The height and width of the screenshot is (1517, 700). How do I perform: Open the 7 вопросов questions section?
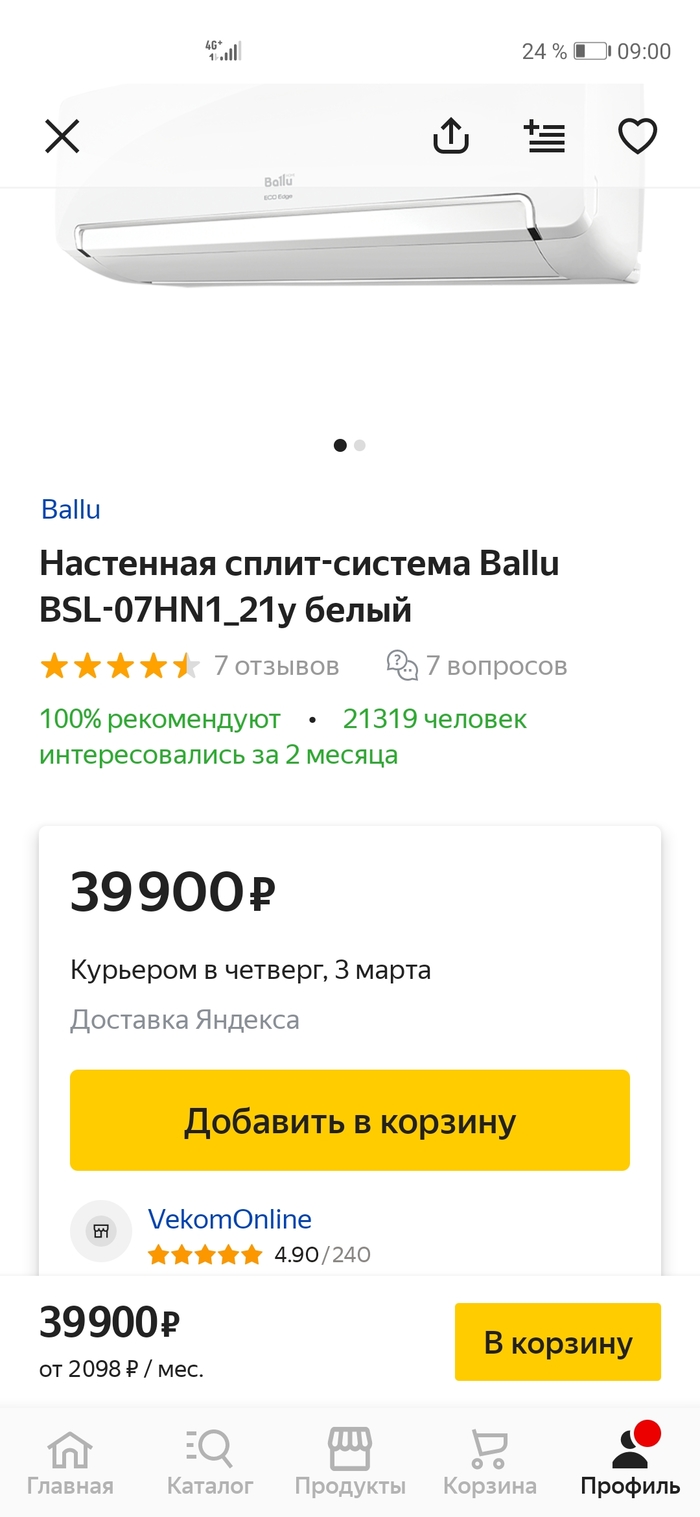(x=496, y=666)
